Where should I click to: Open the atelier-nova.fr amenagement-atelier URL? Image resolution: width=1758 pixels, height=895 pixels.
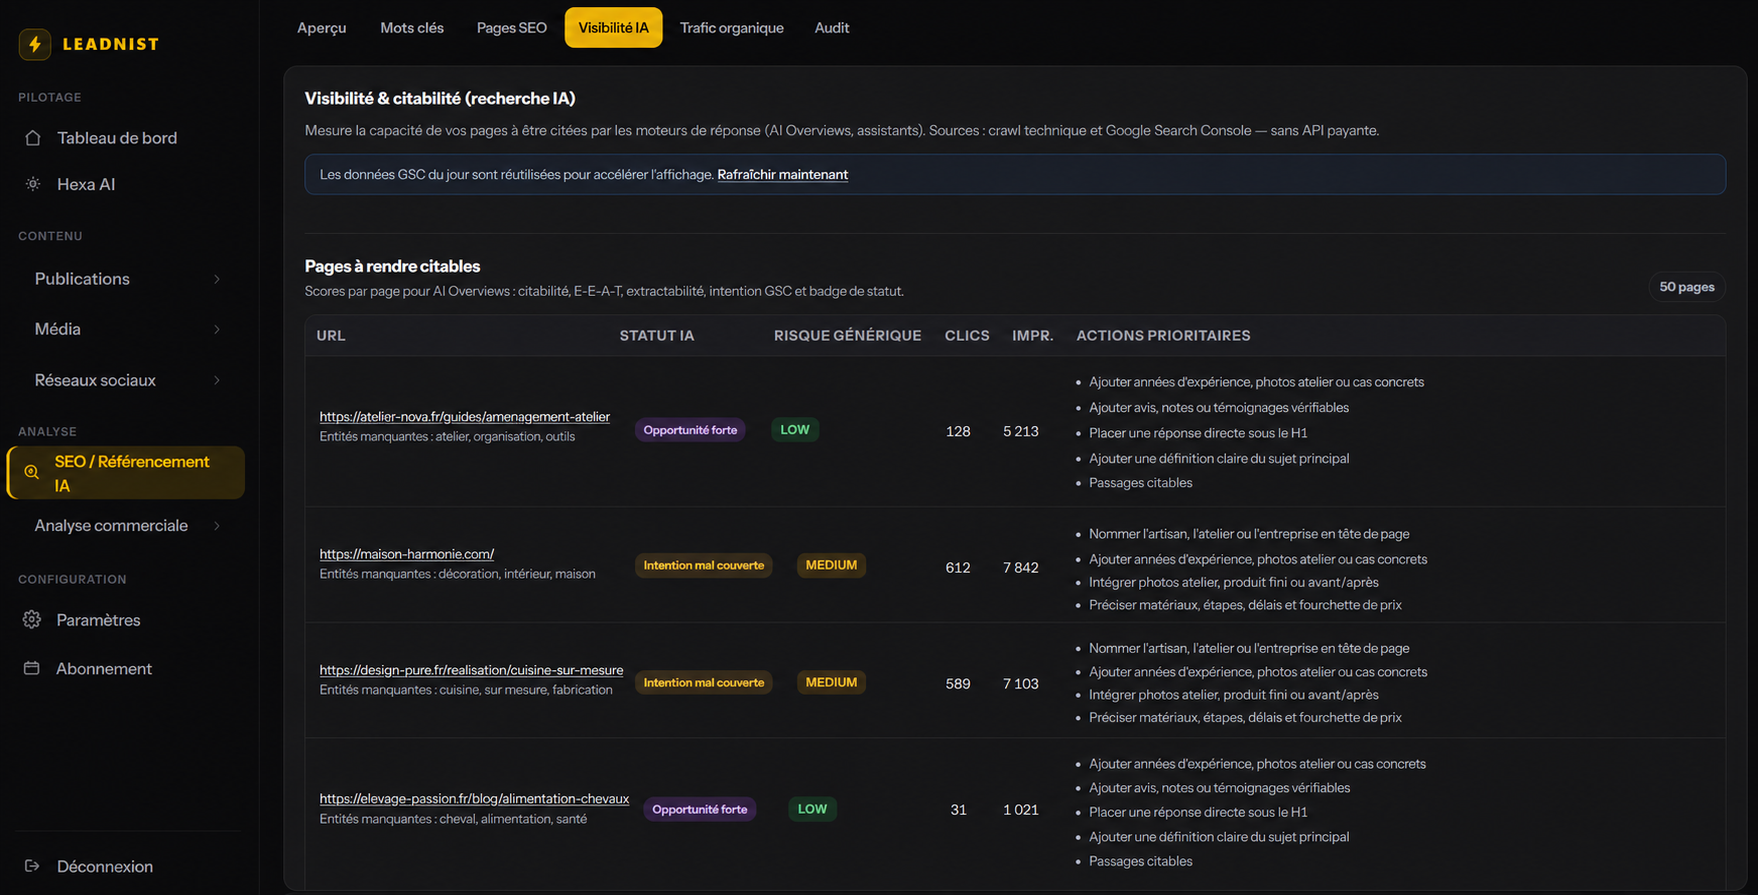click(464, 417)
